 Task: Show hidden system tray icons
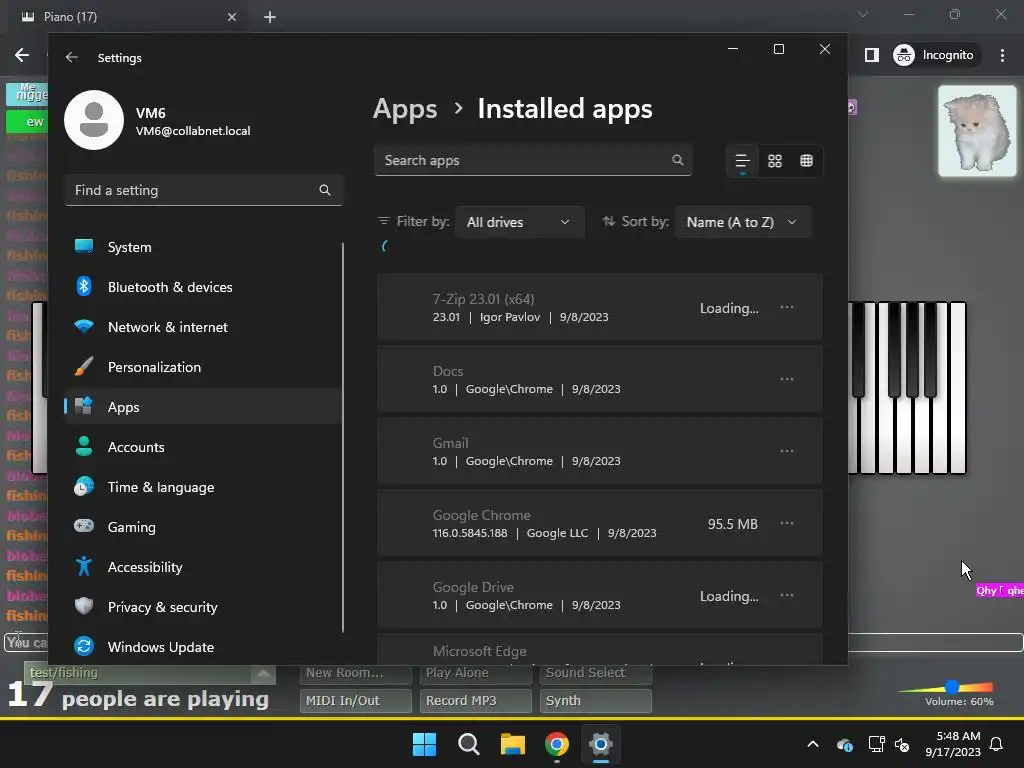pyautogui.click(x=813, y=744)
